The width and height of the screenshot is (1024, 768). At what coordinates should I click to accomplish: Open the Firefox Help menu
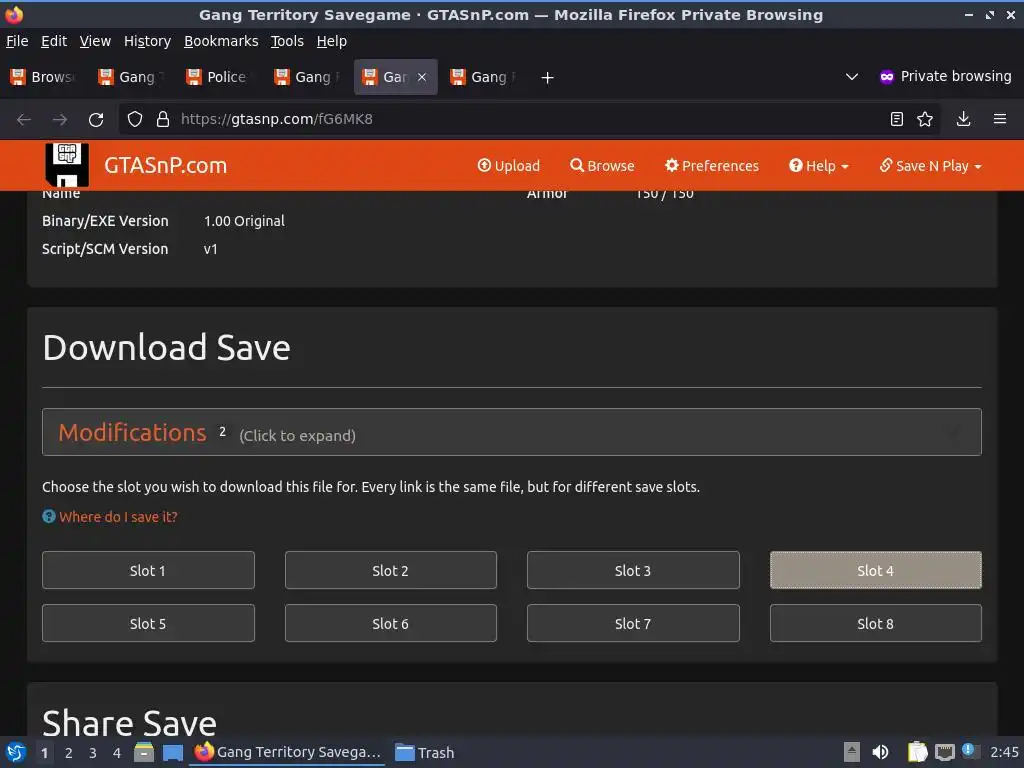pyautogui.click(x=332, y=41)
